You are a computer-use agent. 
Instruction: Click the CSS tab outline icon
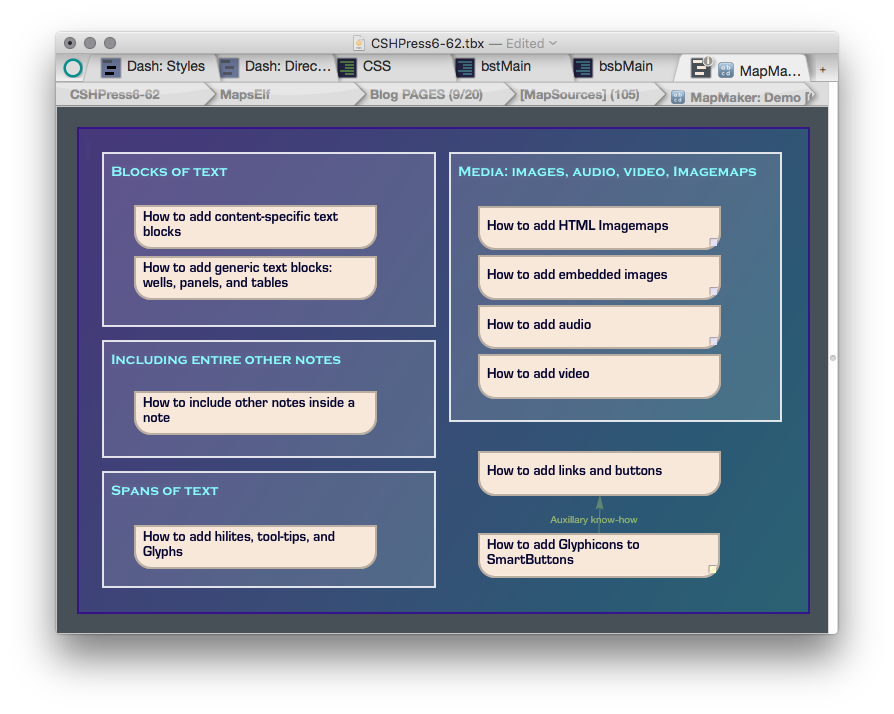(x=347, y=67)
